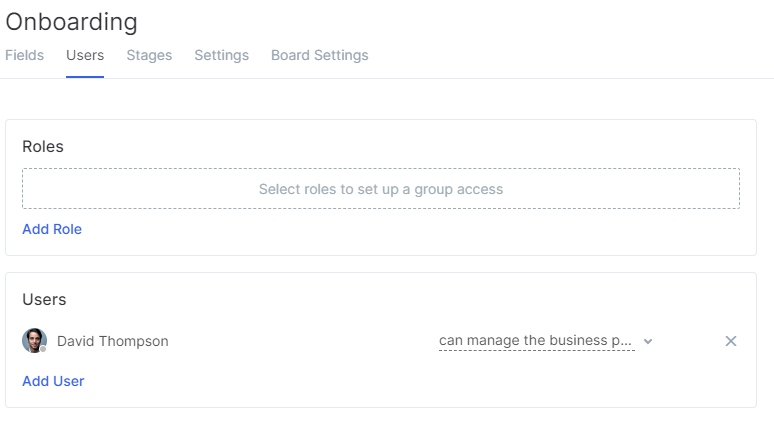Click the gray status dot on avatar
Viewport: 774px width, 429px height.
coord(43,350)
